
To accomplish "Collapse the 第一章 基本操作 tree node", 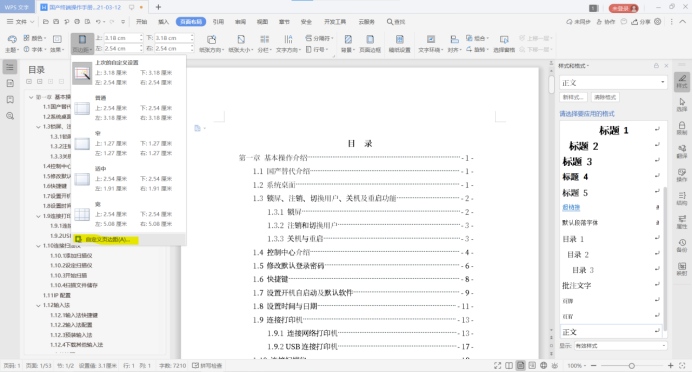I will coord(31,97).
